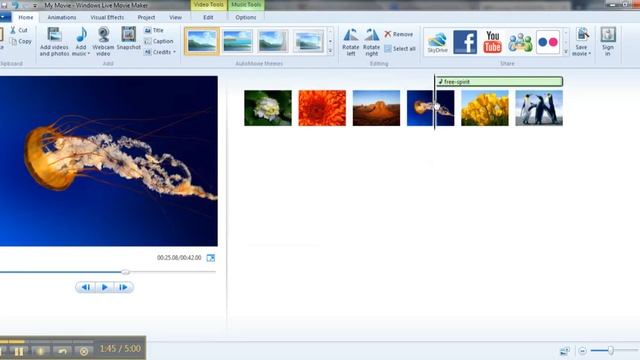Select the first AutoMovie theme
The height and width of the screenshot is (360, 640).
pyautogui.click(x=202, y=41)
